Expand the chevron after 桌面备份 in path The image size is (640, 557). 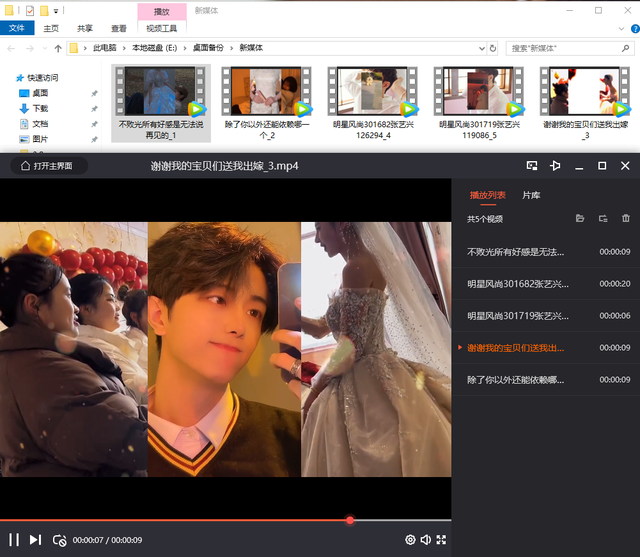pos(231,48)
